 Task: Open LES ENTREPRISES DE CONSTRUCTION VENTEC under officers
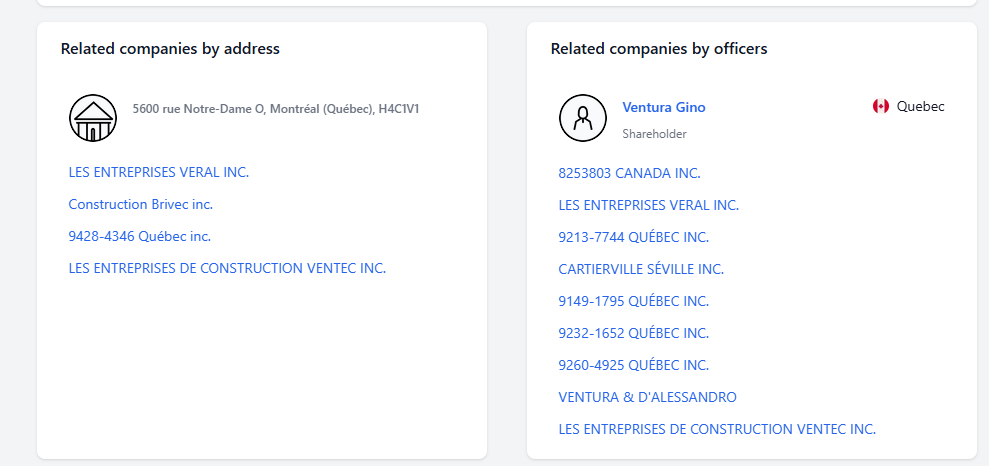(x=717, y=429)
